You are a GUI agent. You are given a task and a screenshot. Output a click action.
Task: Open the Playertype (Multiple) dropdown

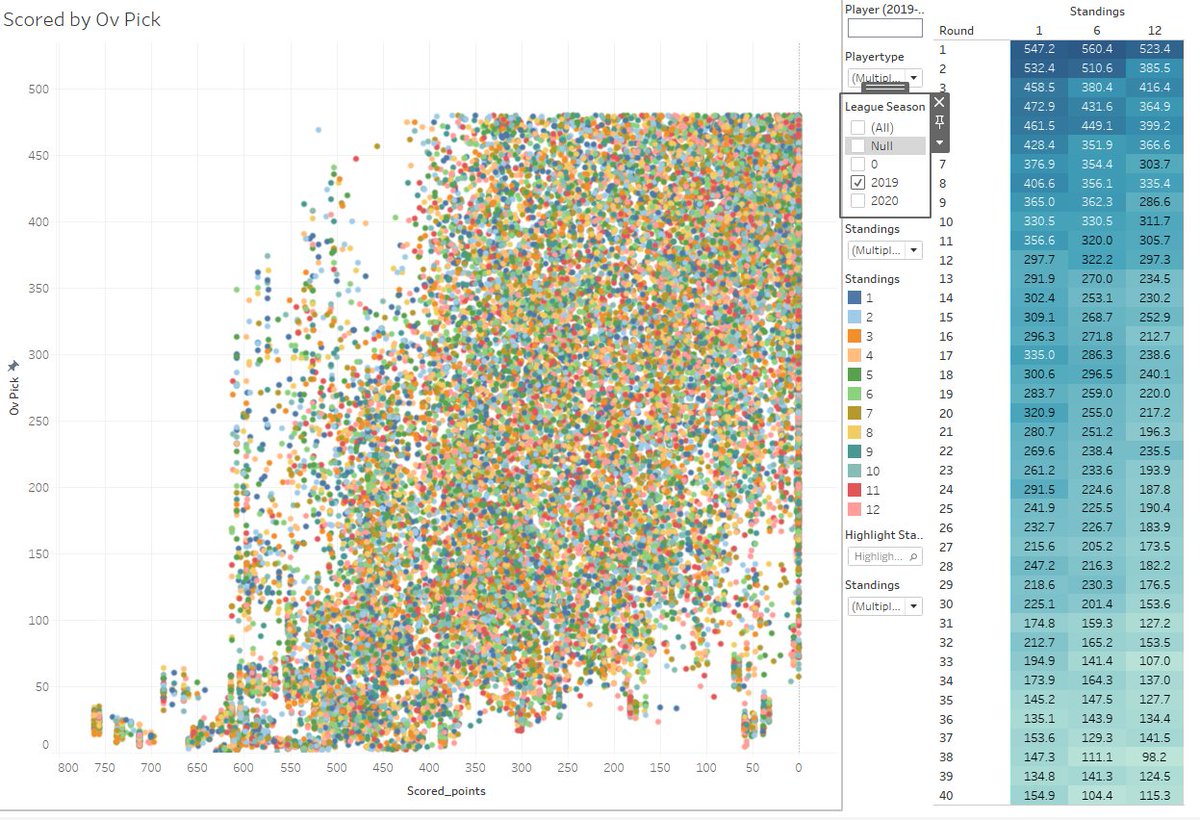pyautogui.click(x=913, y=77)
